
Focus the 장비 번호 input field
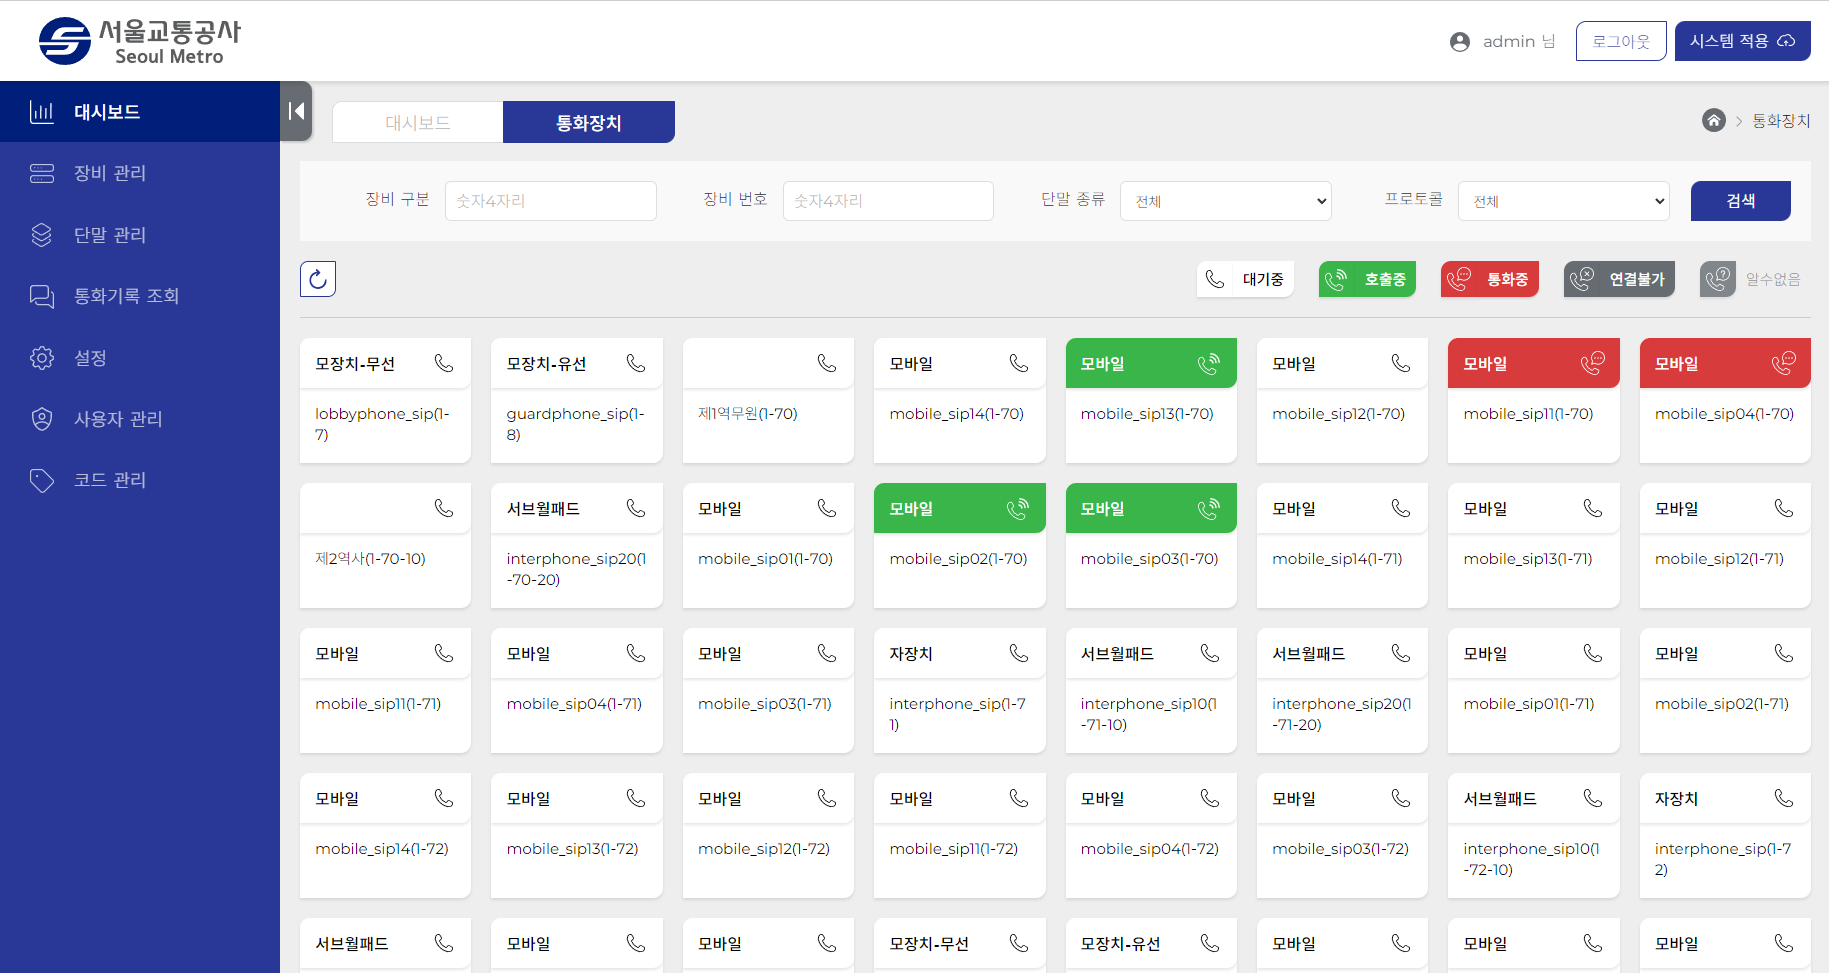888,201
